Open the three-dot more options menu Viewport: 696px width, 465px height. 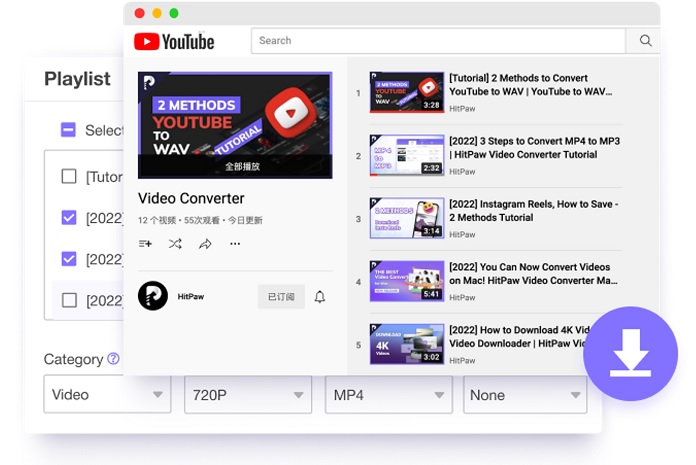click(x=235, y=244)
